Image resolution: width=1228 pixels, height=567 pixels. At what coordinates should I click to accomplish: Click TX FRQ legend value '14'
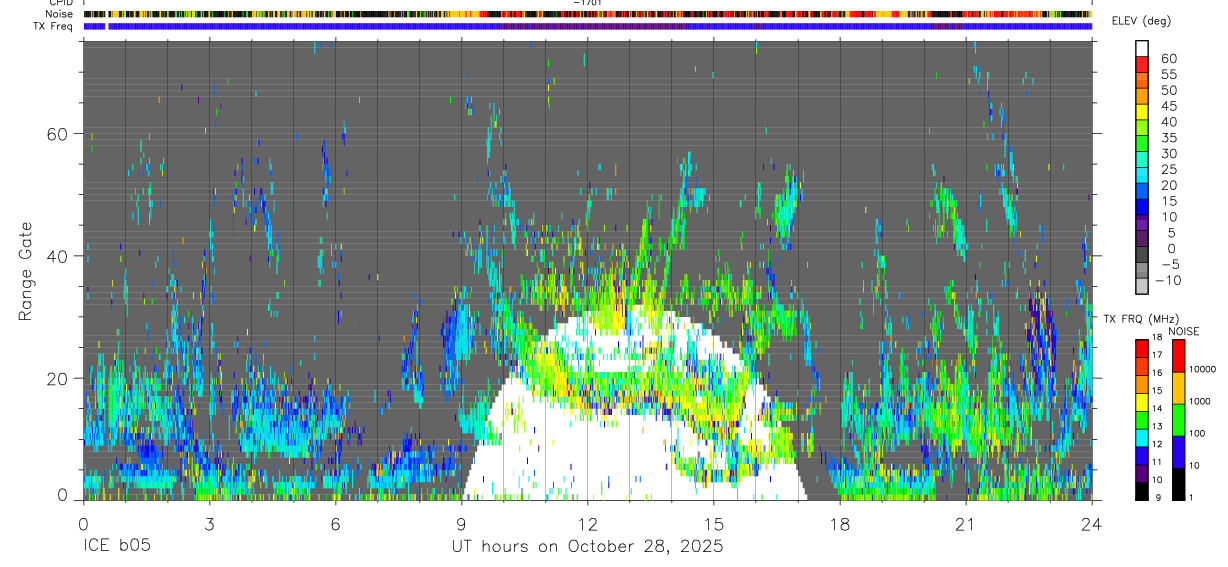pyautogui.click(x=1157, y=408)
